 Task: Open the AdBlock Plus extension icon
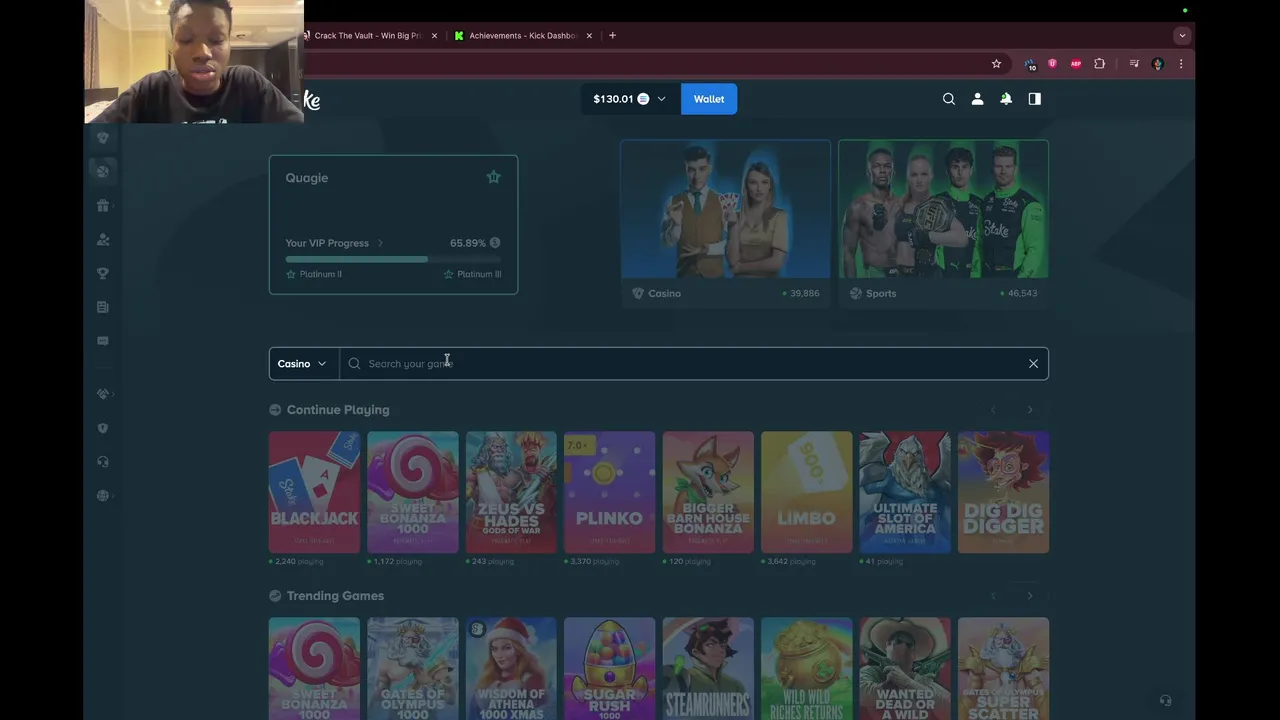tap(1076, 64)
